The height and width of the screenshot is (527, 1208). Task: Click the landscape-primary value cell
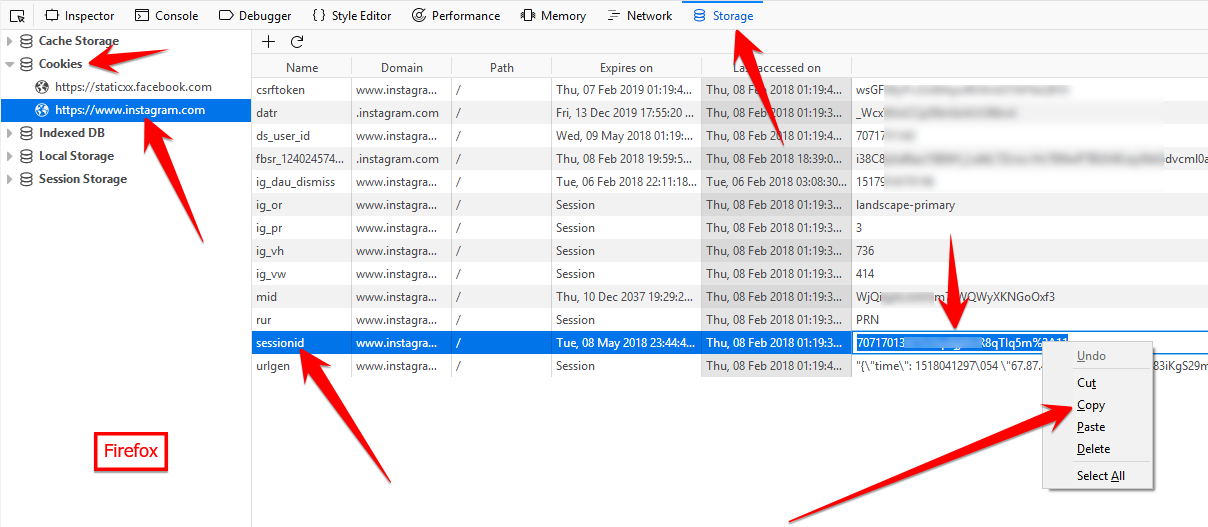tap(905, 205)
